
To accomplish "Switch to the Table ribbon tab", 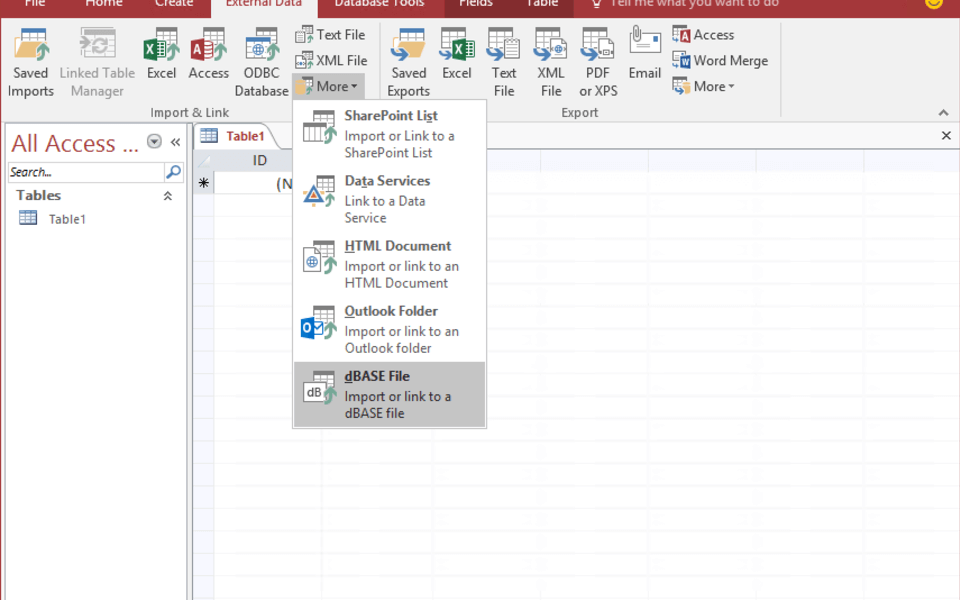I will tap(542, 5).
